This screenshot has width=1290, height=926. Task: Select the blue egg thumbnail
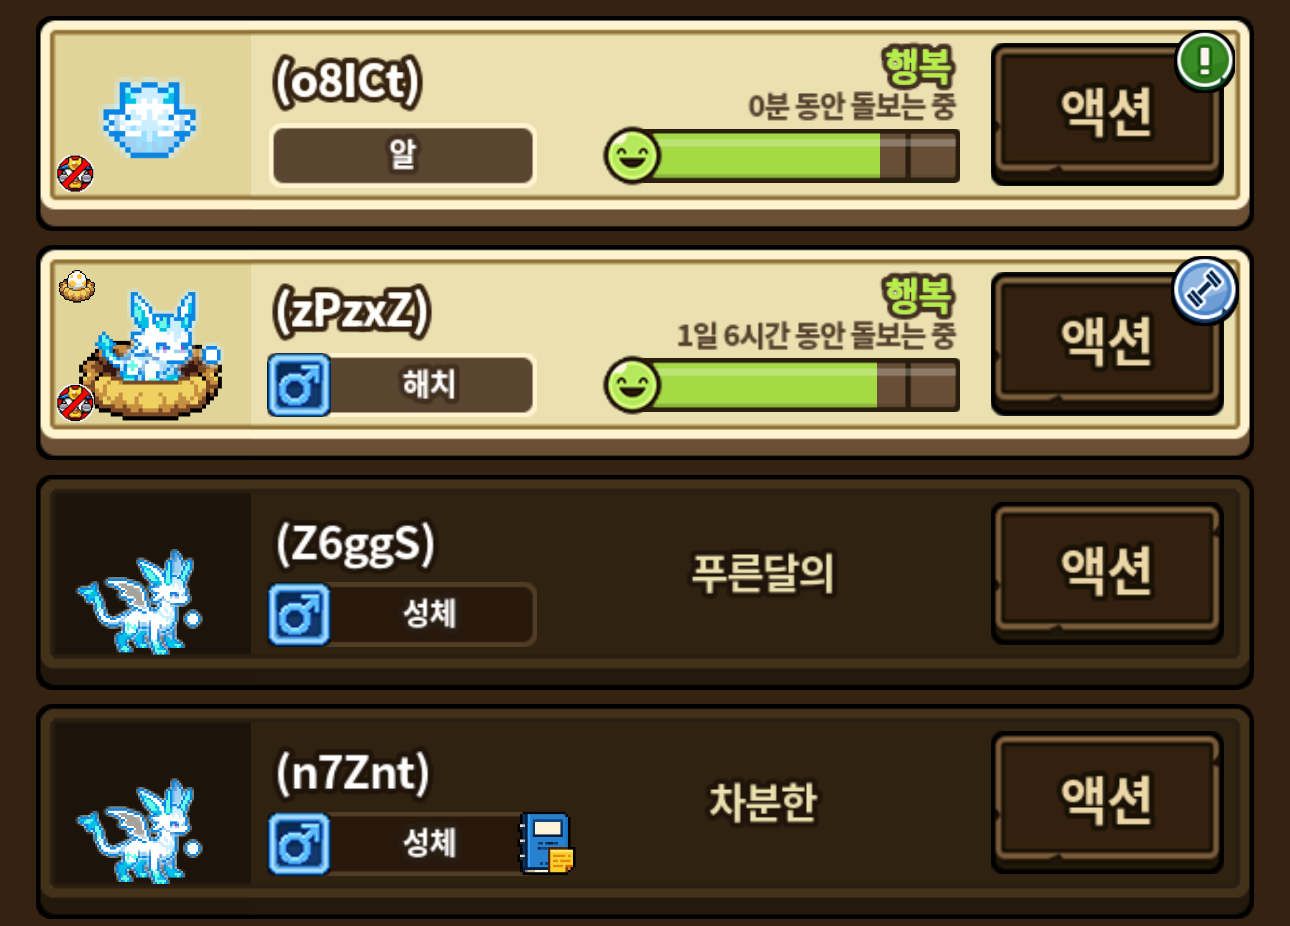point(150,120)
